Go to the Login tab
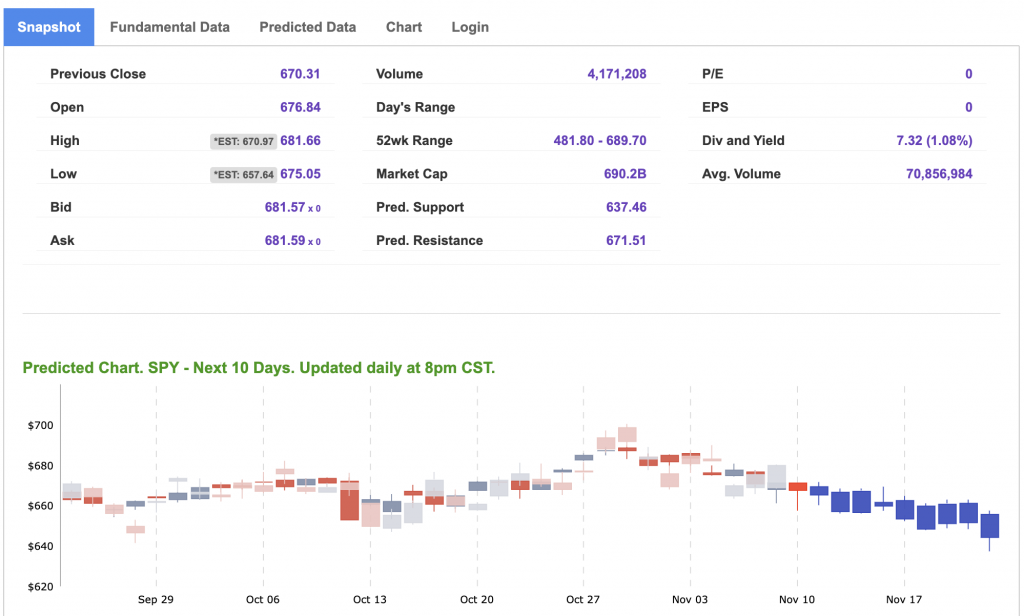1024x616 pixels. tap(470, 27)
